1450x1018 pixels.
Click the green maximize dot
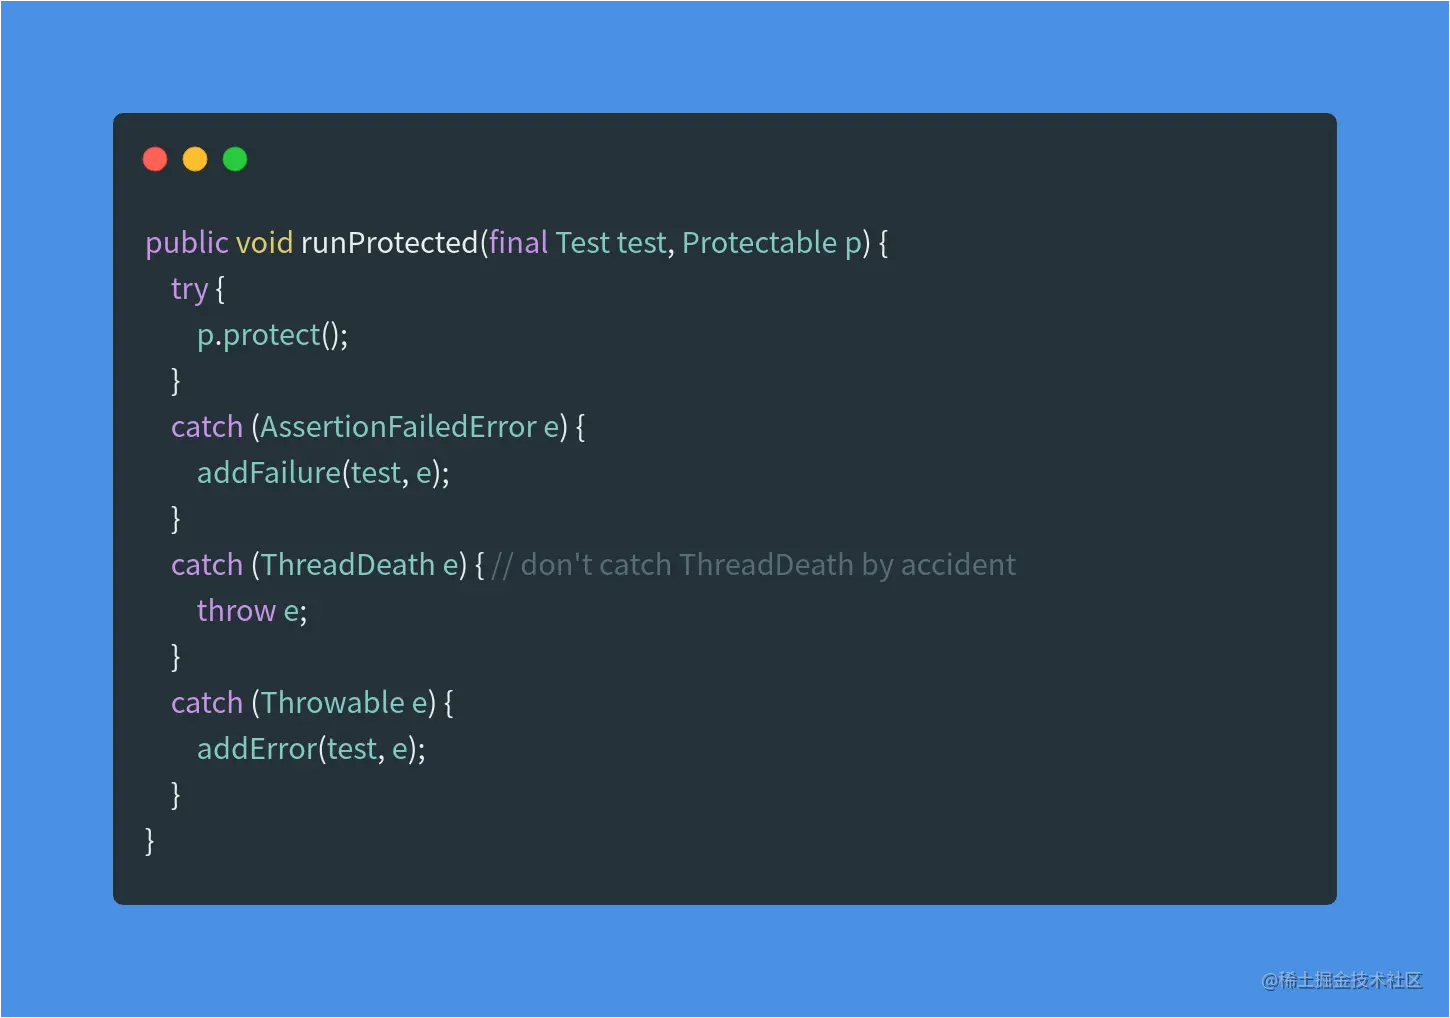click(235, 159)
